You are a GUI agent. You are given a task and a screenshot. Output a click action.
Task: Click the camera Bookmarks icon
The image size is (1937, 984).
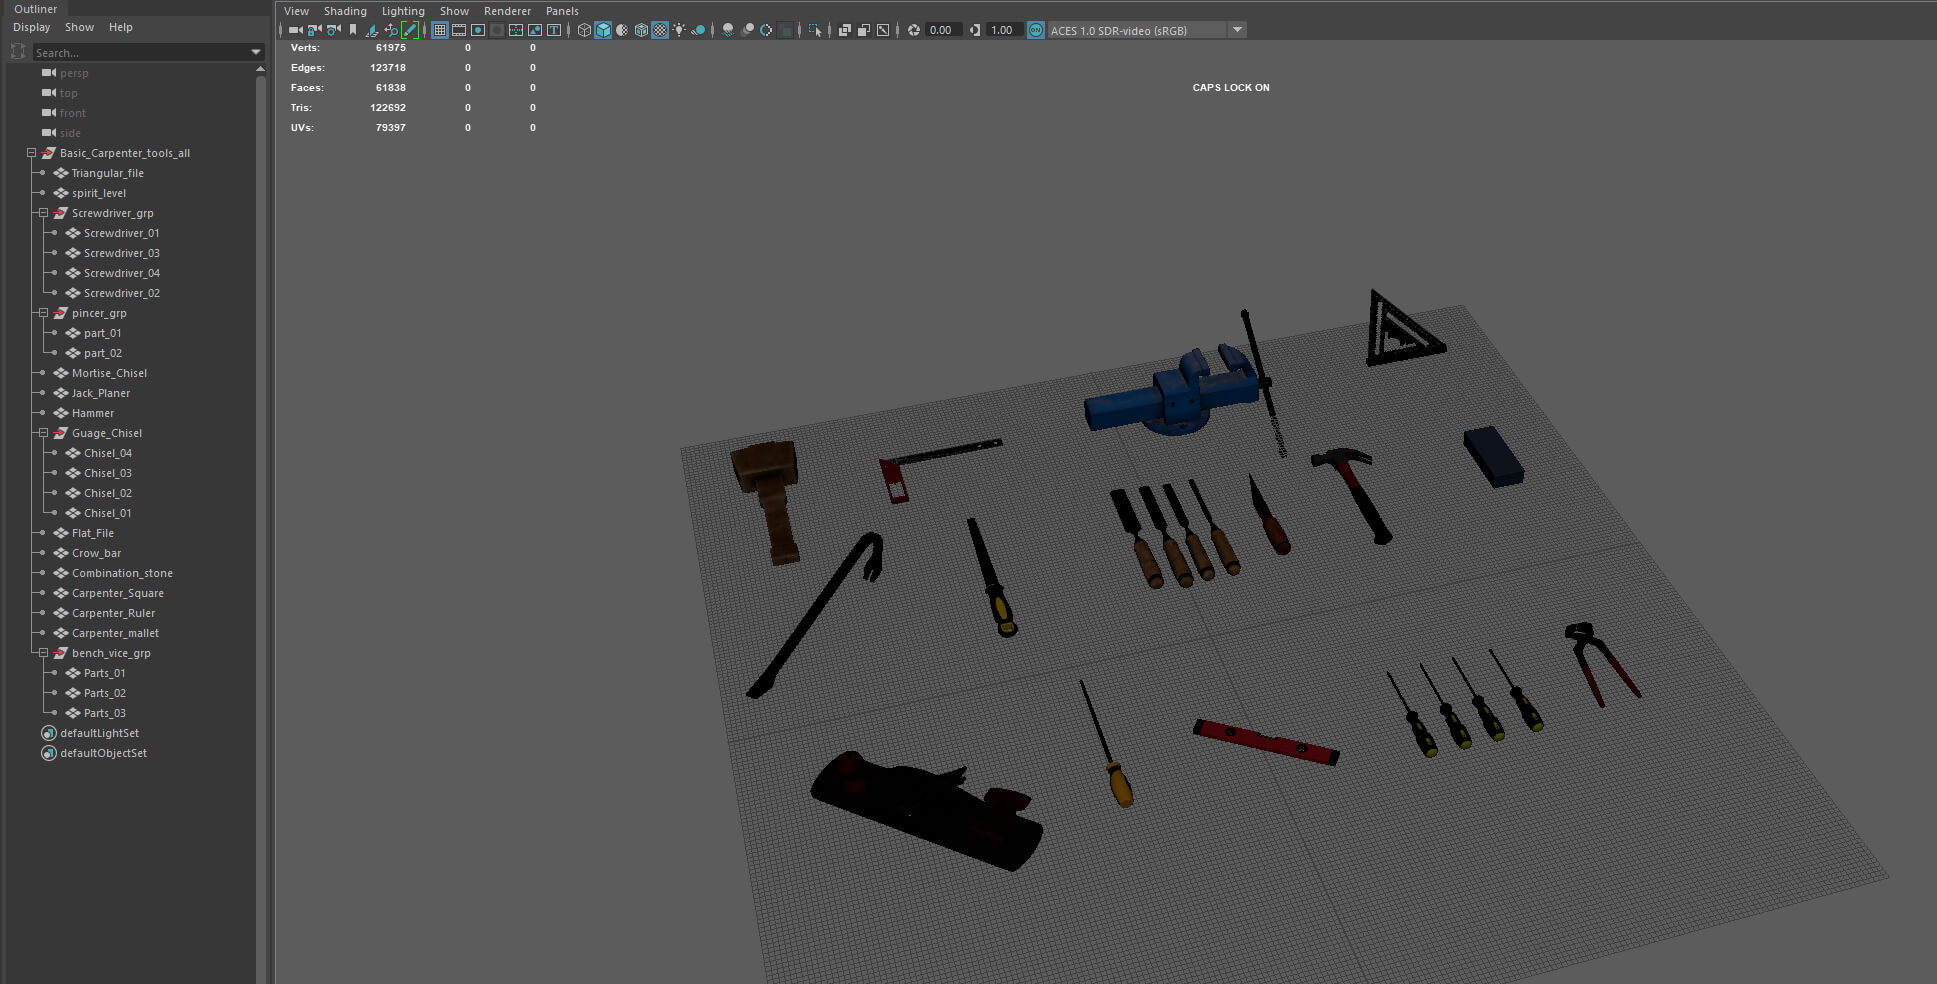(x=353, y=30)
